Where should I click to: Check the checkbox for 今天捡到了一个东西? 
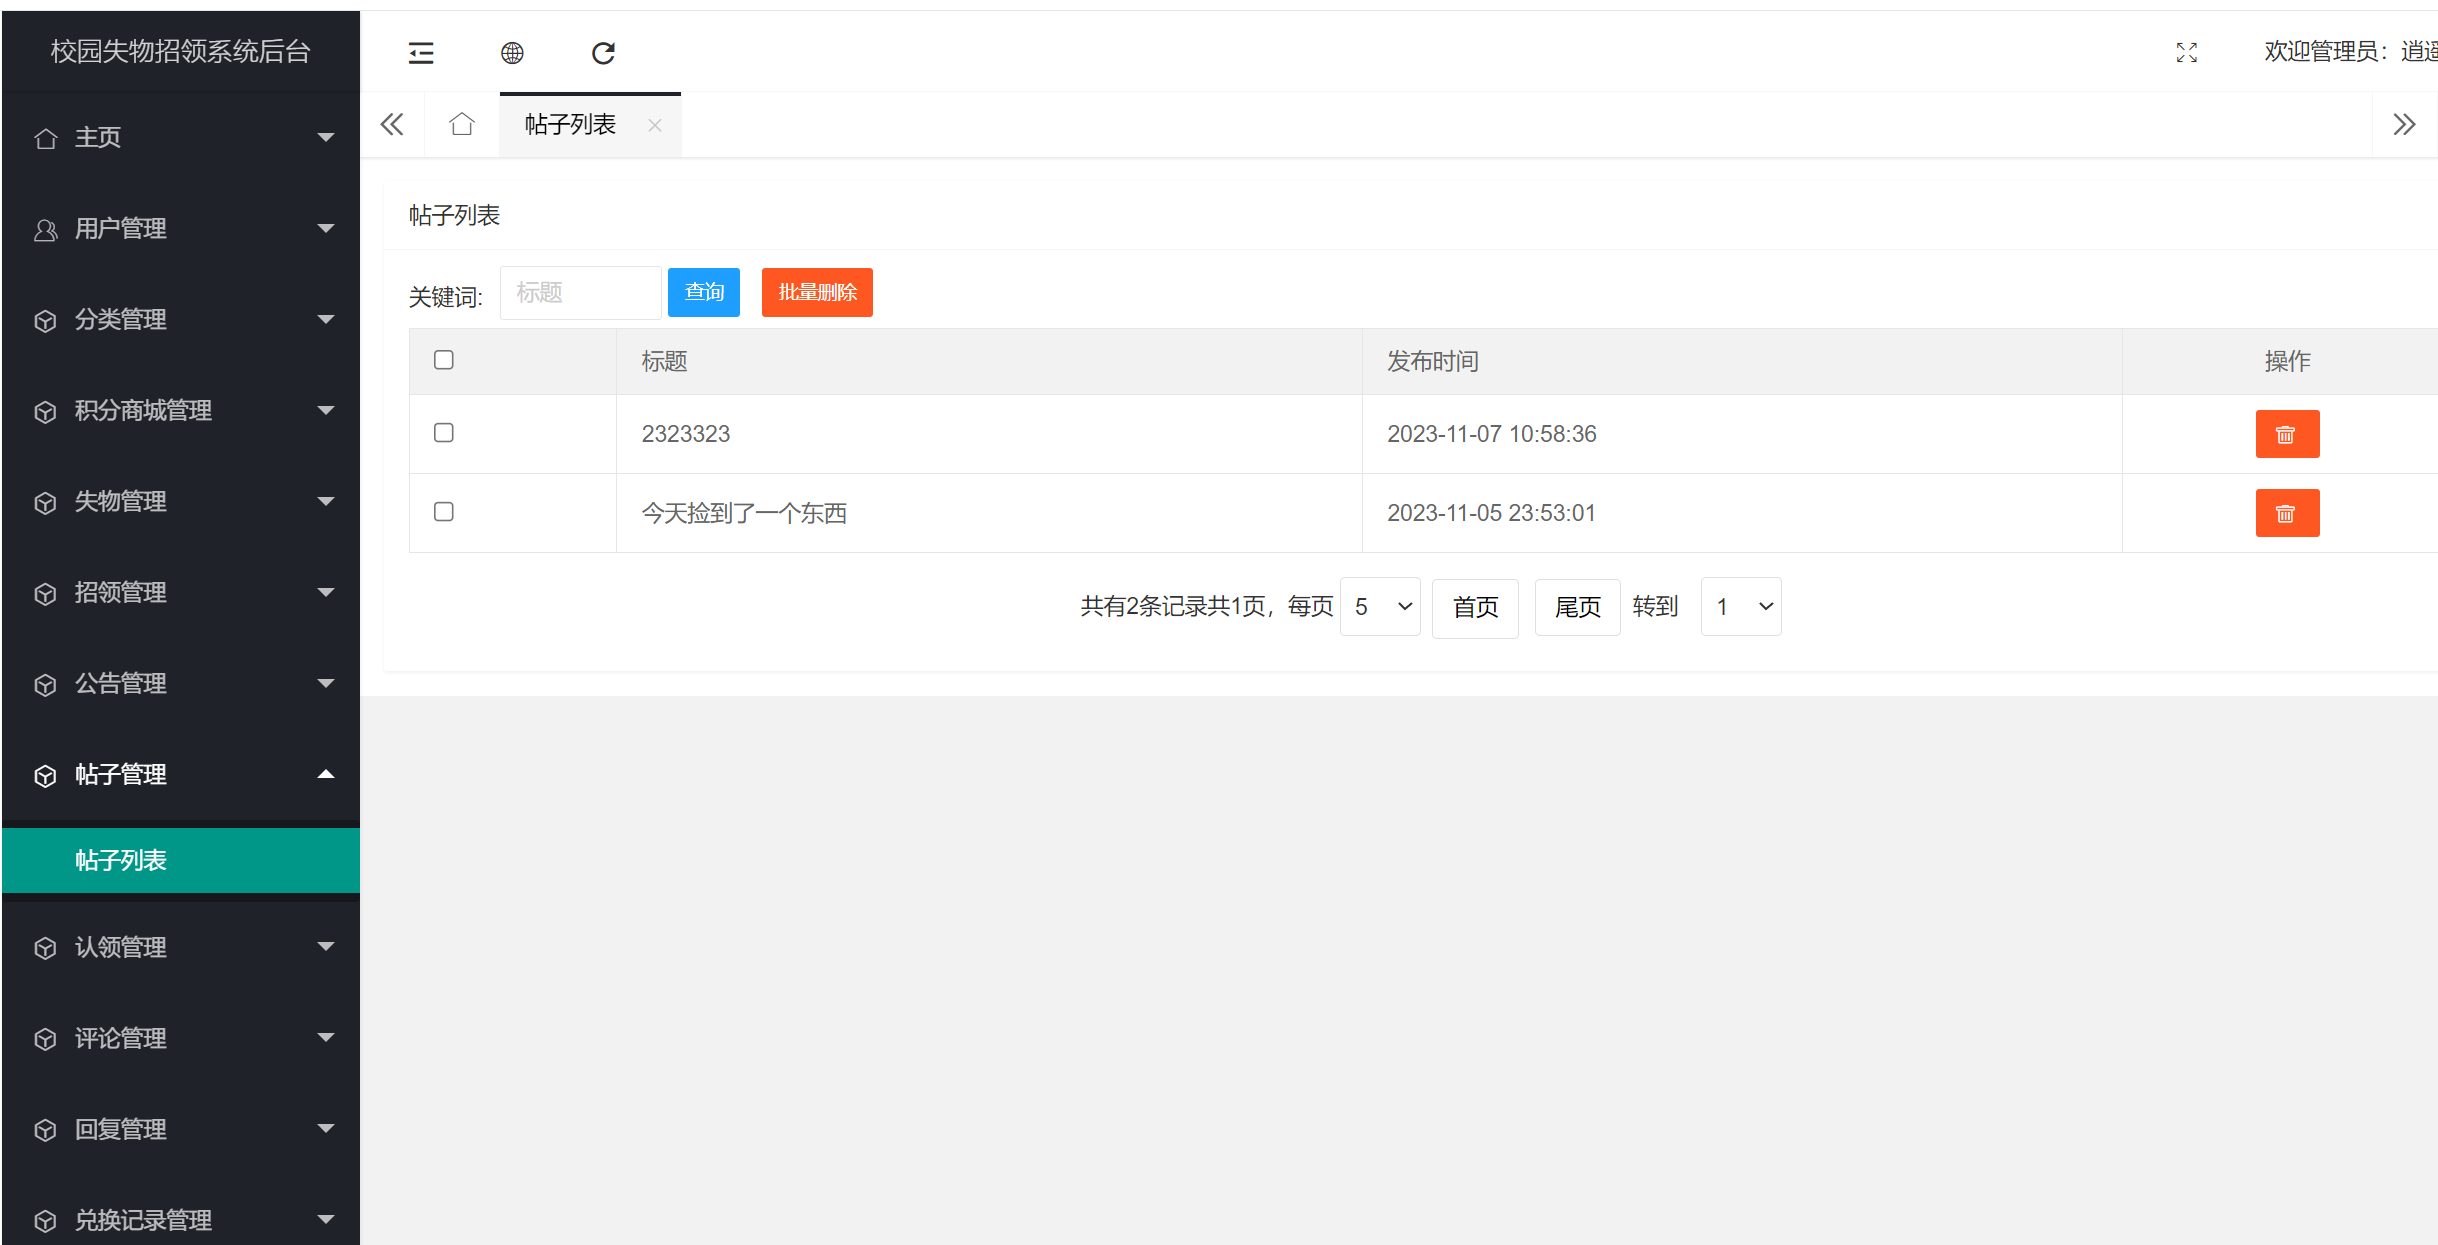tap(443, 512)
